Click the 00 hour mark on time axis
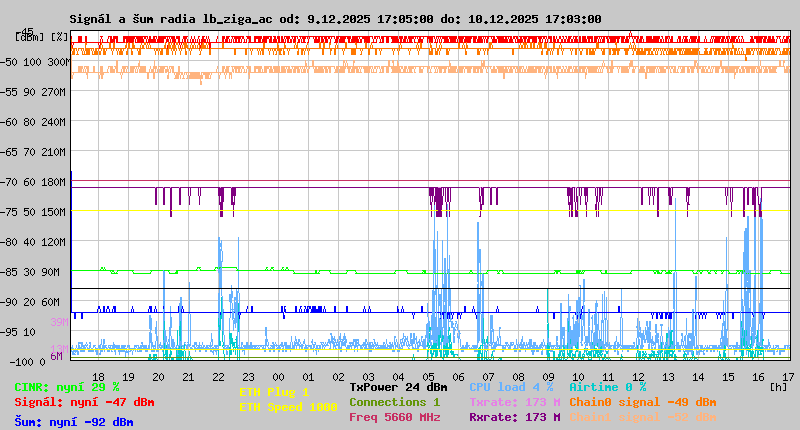 tap(278, 376)
